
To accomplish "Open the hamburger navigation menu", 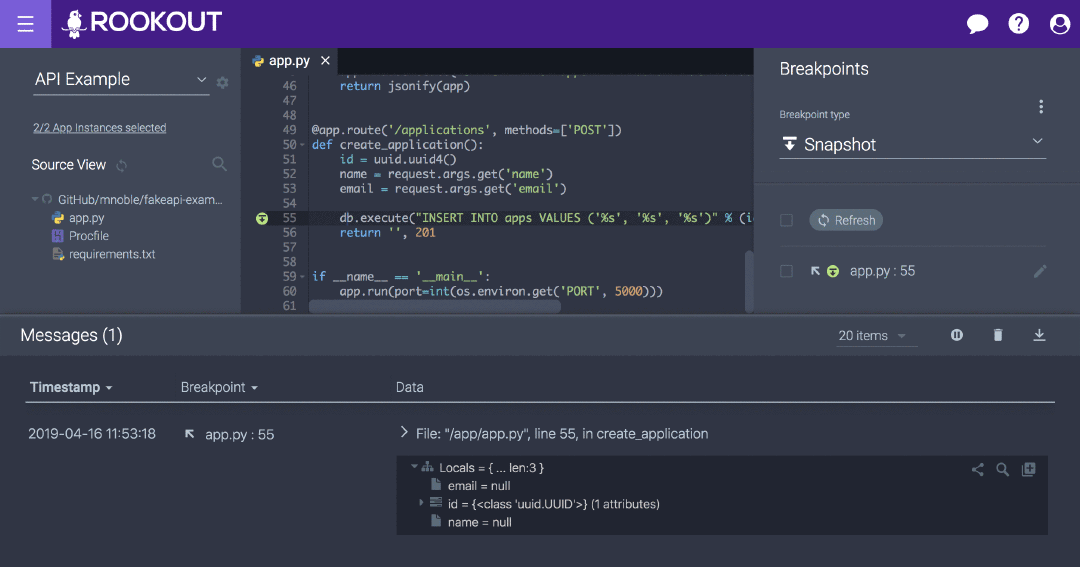I will tap(25, 24).
